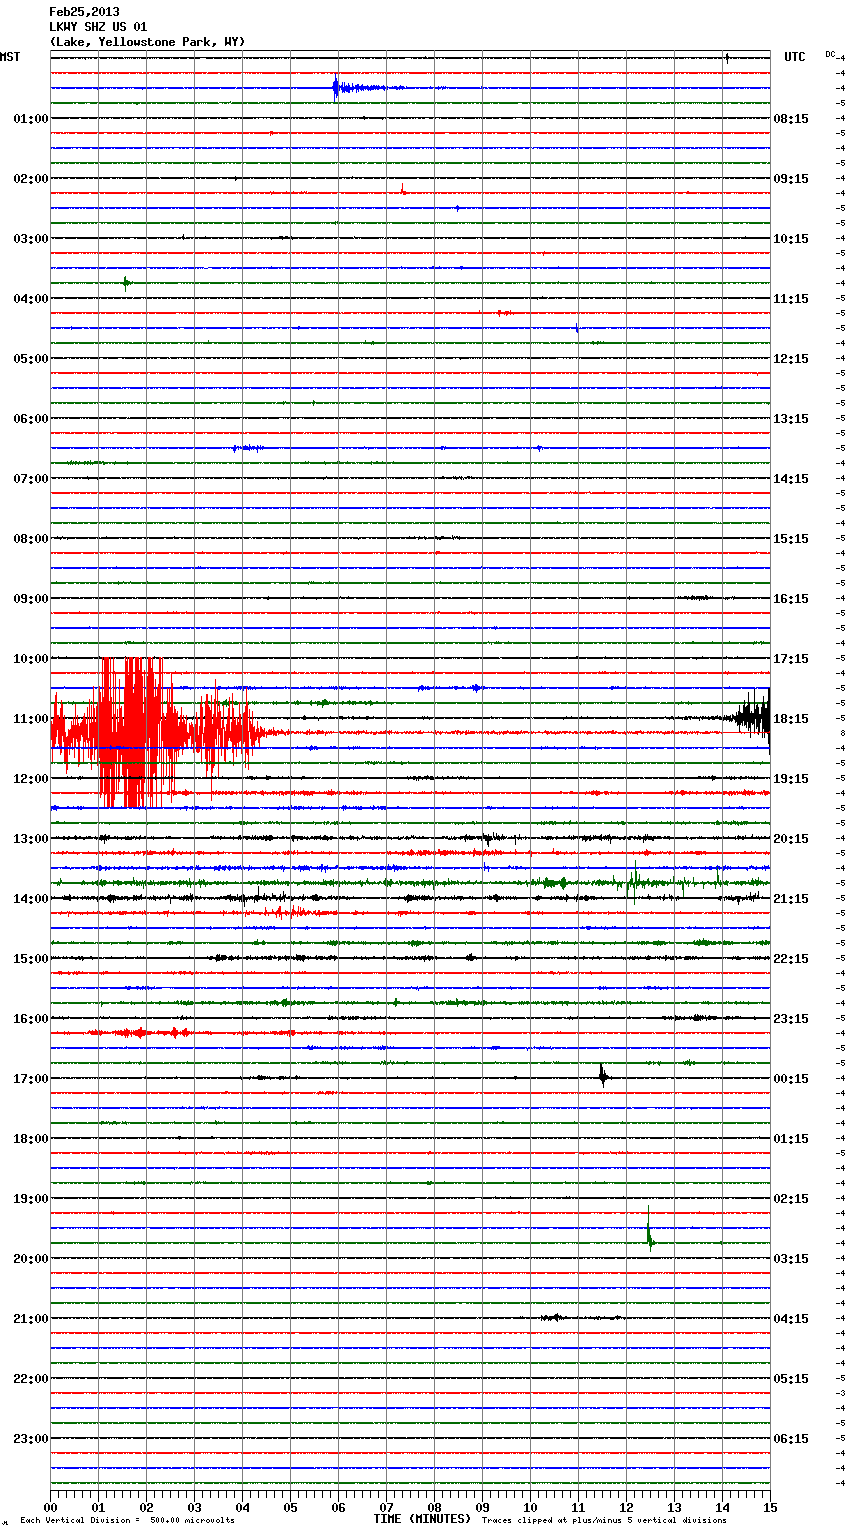Select the 11:00 MST row label
This screenshot has height=1534, width=850.
31,719
